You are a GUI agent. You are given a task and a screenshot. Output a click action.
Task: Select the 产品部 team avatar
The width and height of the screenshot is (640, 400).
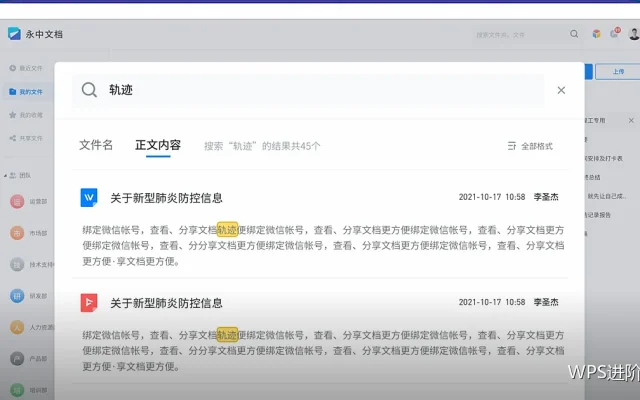17,358
